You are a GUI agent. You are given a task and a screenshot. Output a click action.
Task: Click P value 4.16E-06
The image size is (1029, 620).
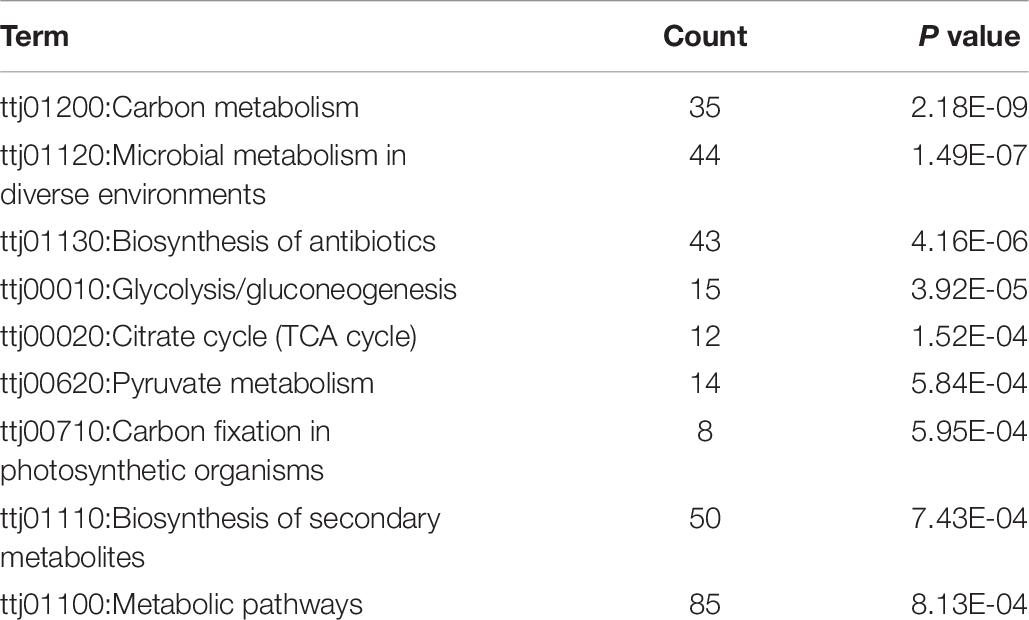[x=969, y=241]
